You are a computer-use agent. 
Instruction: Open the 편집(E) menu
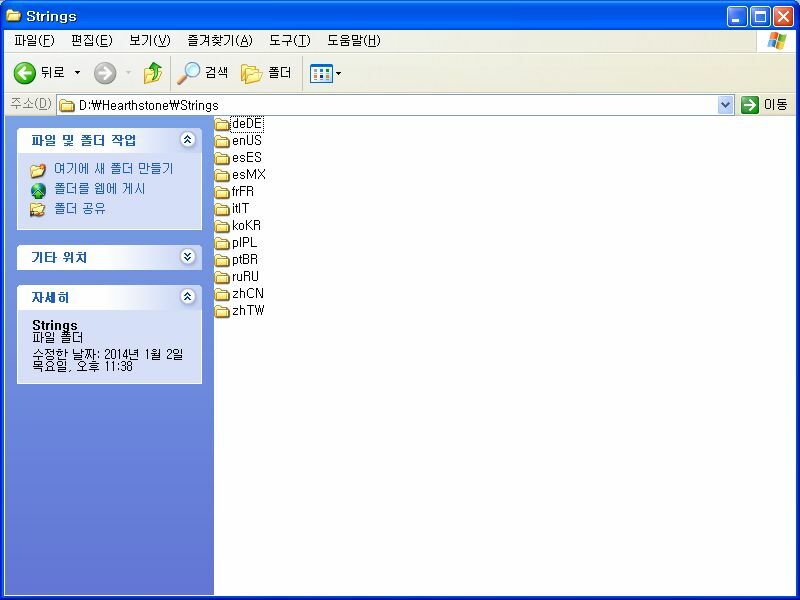point(91,40)
